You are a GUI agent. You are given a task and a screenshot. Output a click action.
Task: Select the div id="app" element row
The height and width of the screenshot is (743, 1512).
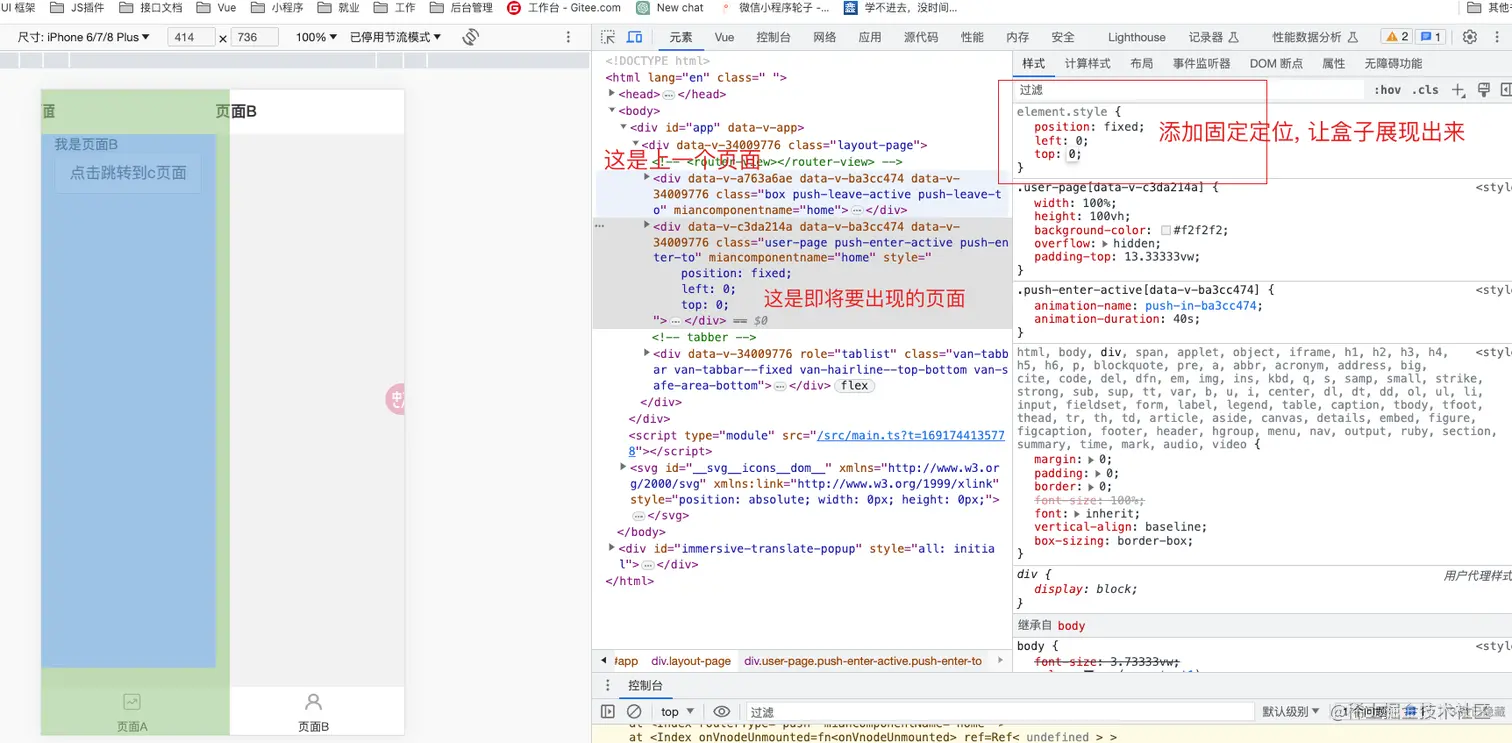[x=717, y=128]
